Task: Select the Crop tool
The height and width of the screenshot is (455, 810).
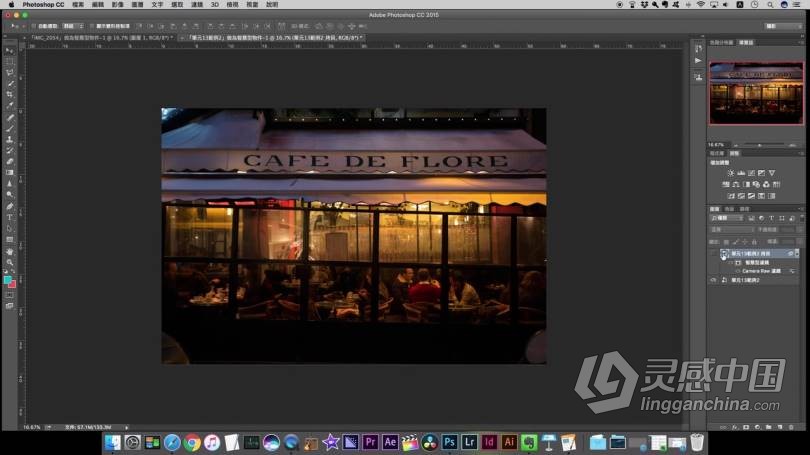Action: tap(9, 95)
